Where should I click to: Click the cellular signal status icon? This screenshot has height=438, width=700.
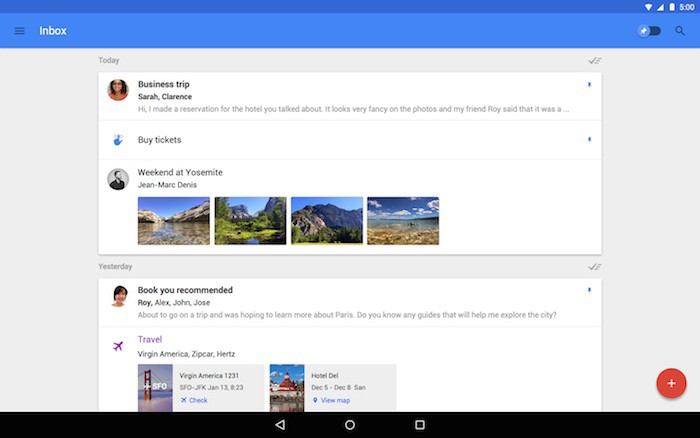[x=660, y=7]
